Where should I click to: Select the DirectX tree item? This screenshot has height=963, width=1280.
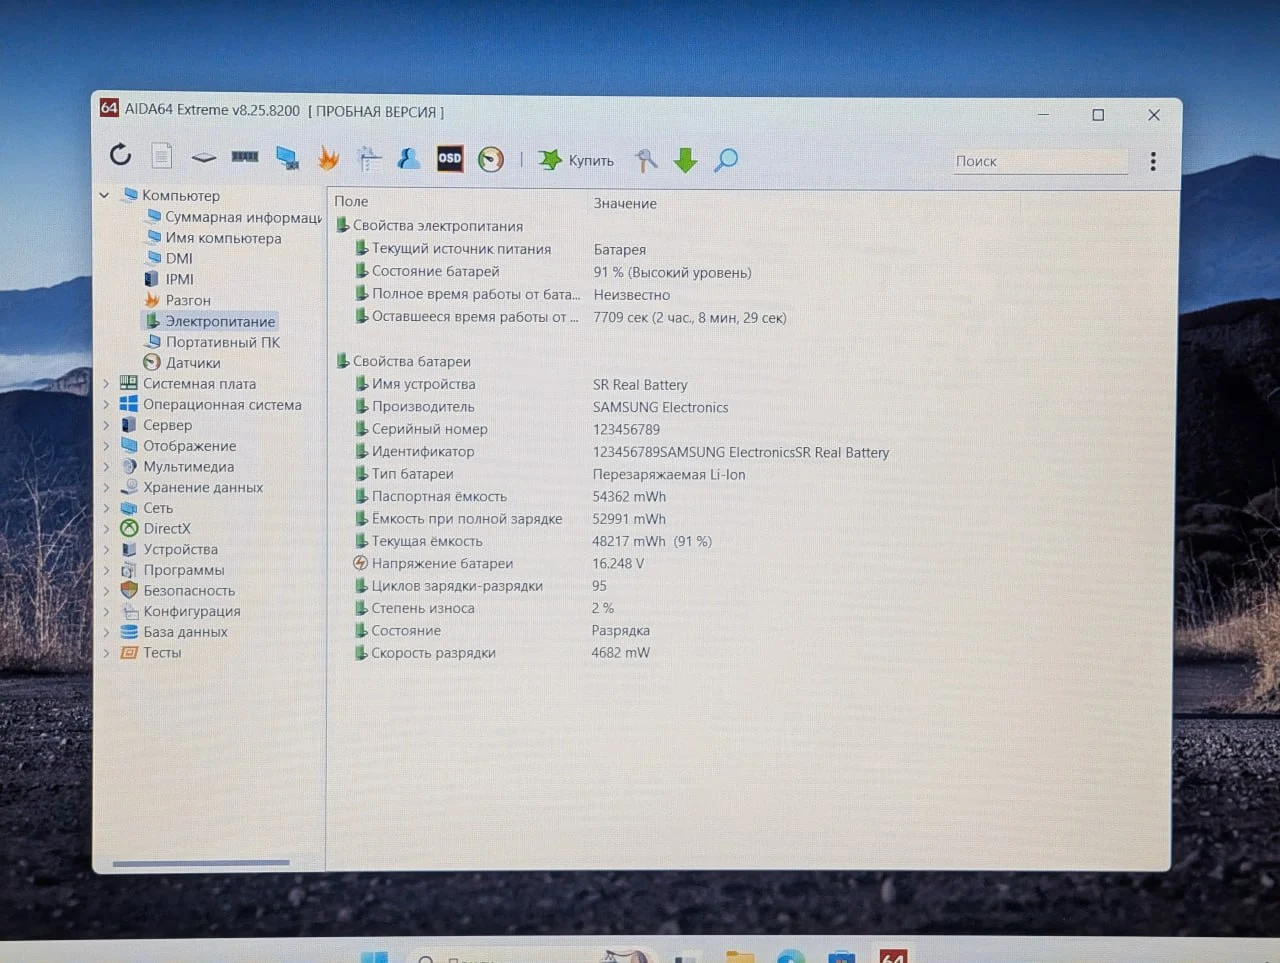coord(155,528)
